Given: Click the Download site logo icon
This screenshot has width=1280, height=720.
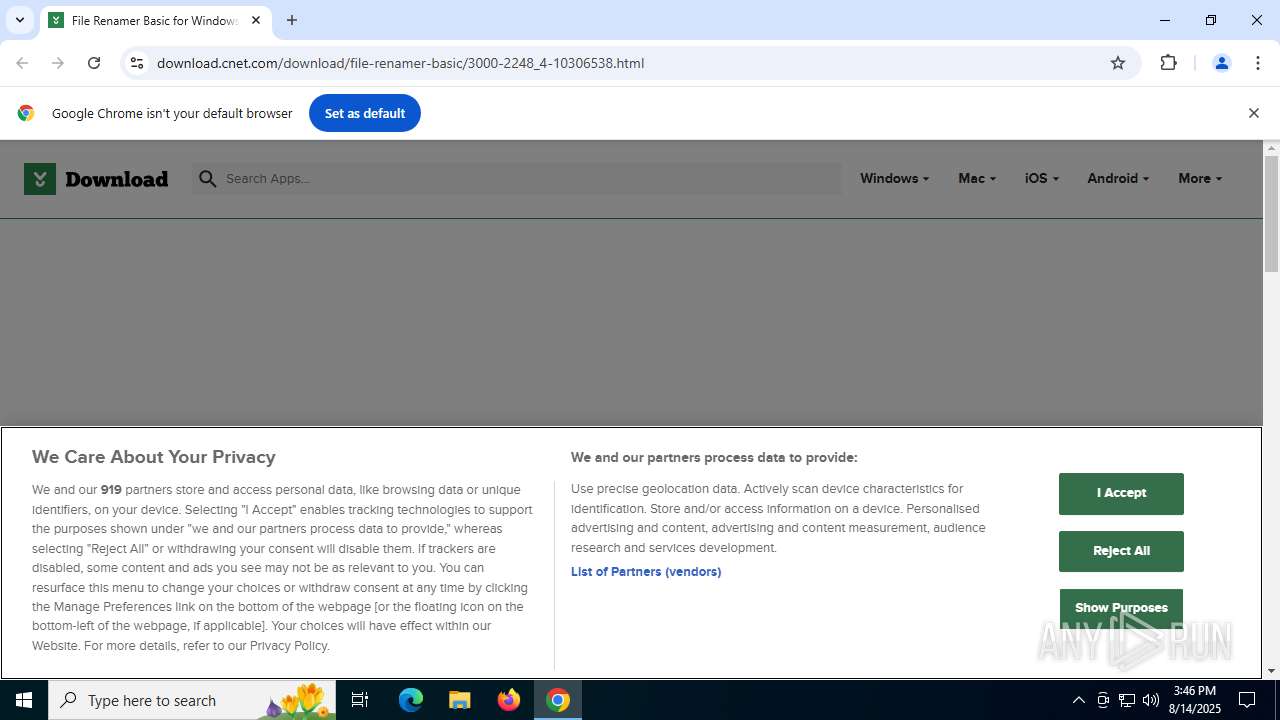Looking at the screenshot, I should (x=40, y=179).
